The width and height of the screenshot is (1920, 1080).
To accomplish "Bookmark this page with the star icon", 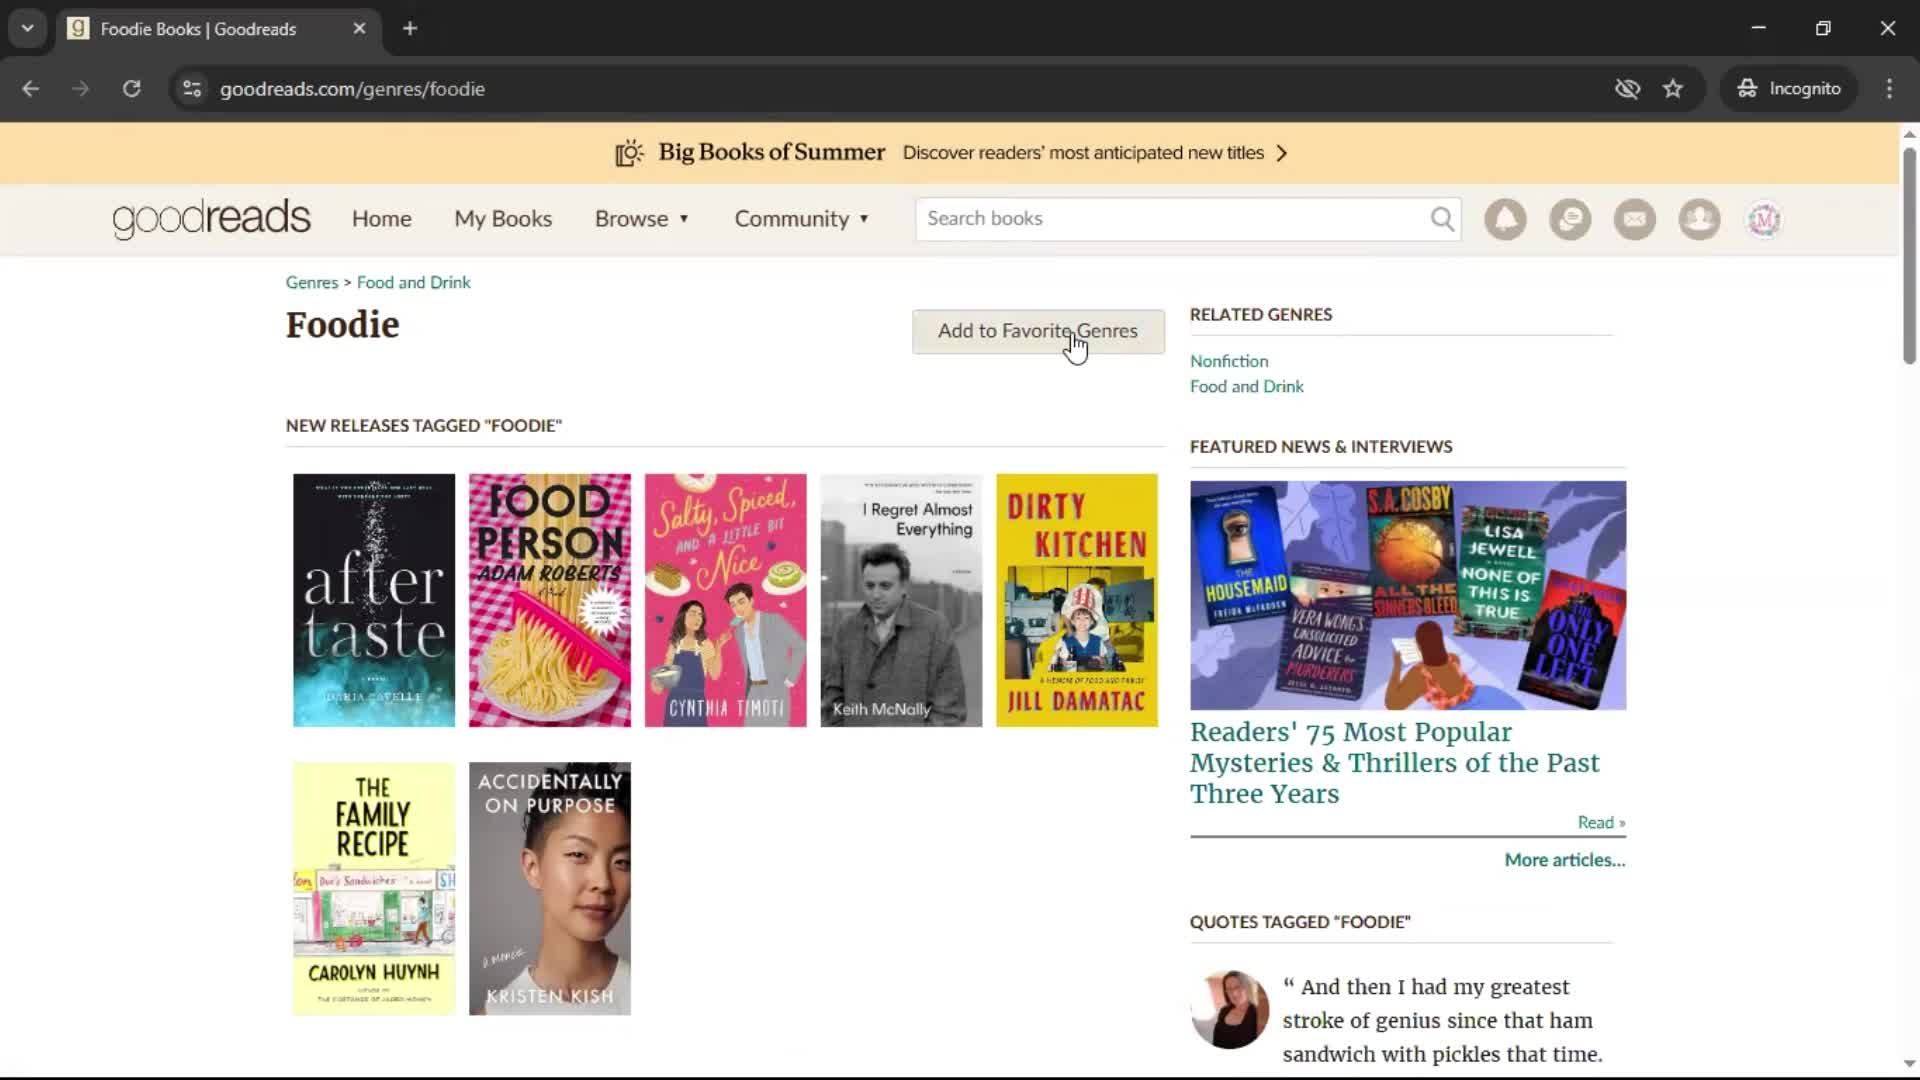I will (1673, 89).
